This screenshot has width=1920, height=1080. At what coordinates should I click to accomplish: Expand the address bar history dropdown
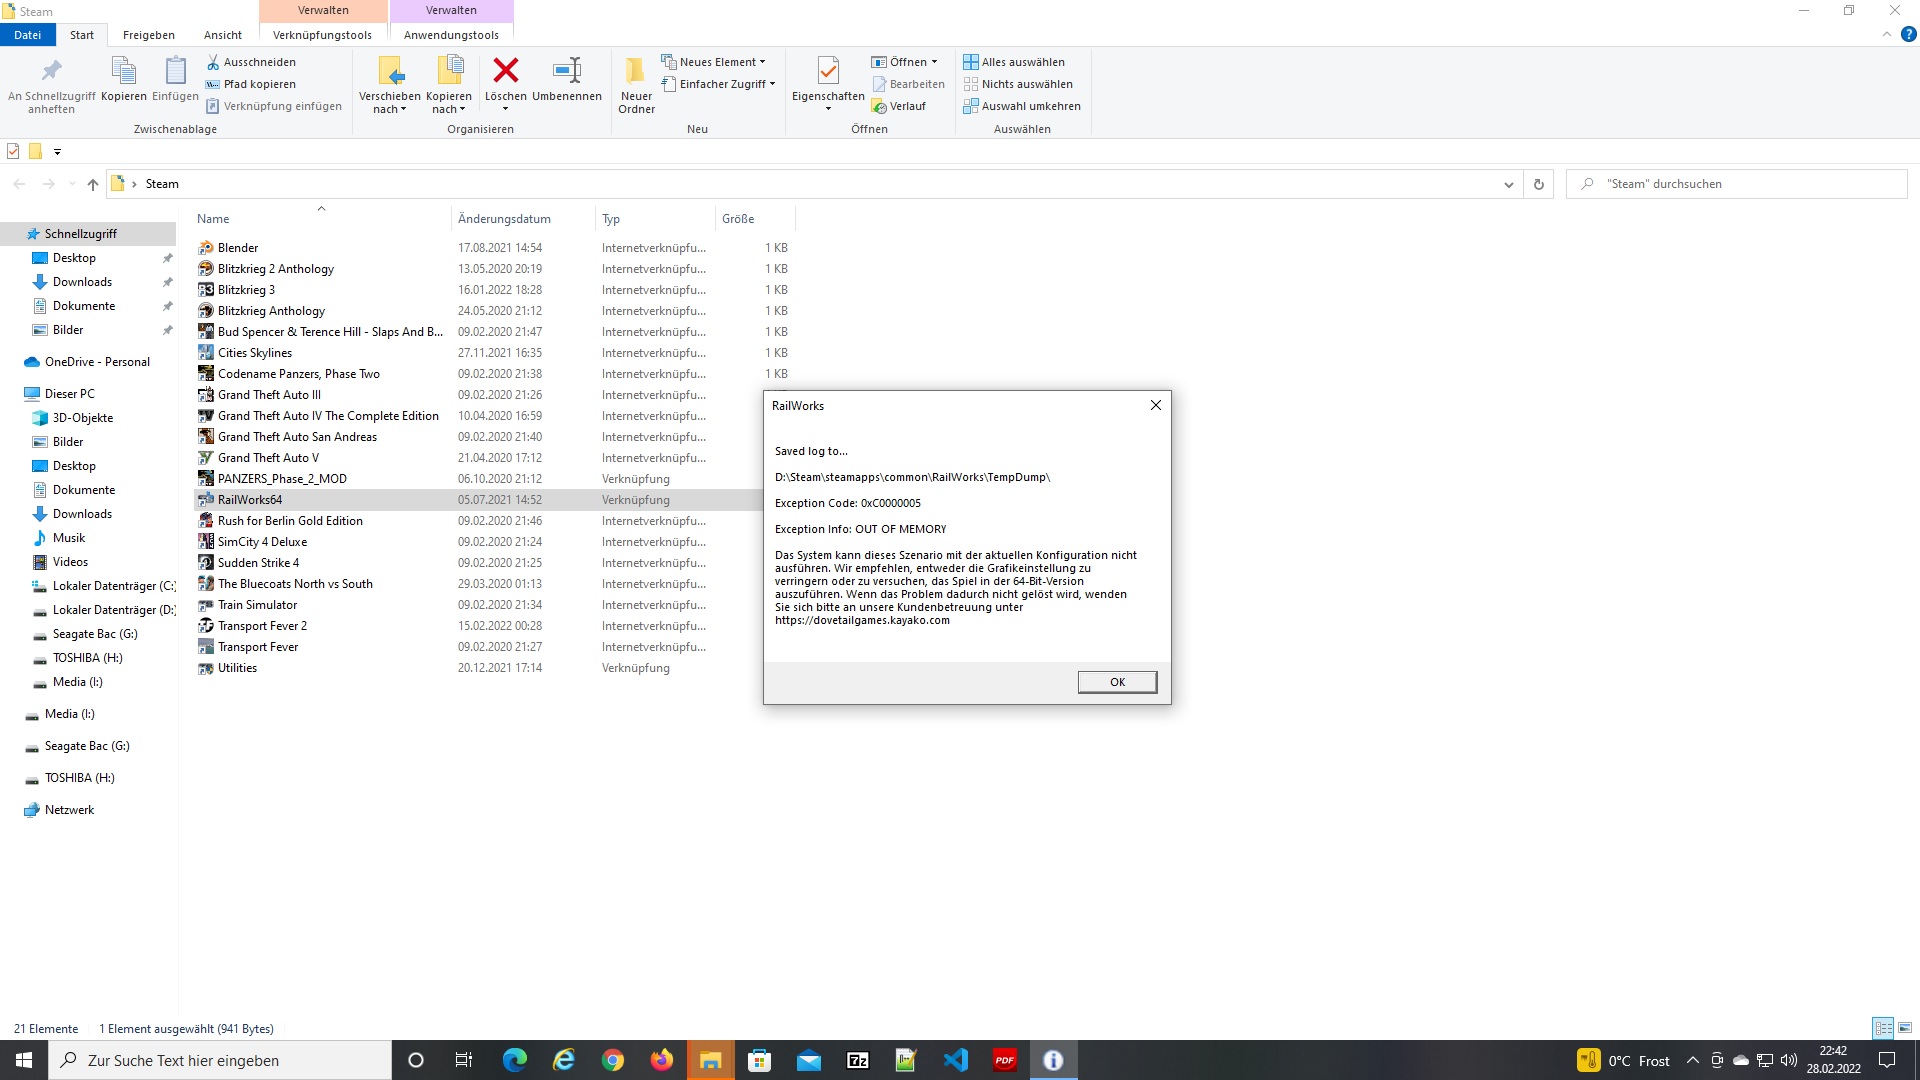pos(1508,184)
